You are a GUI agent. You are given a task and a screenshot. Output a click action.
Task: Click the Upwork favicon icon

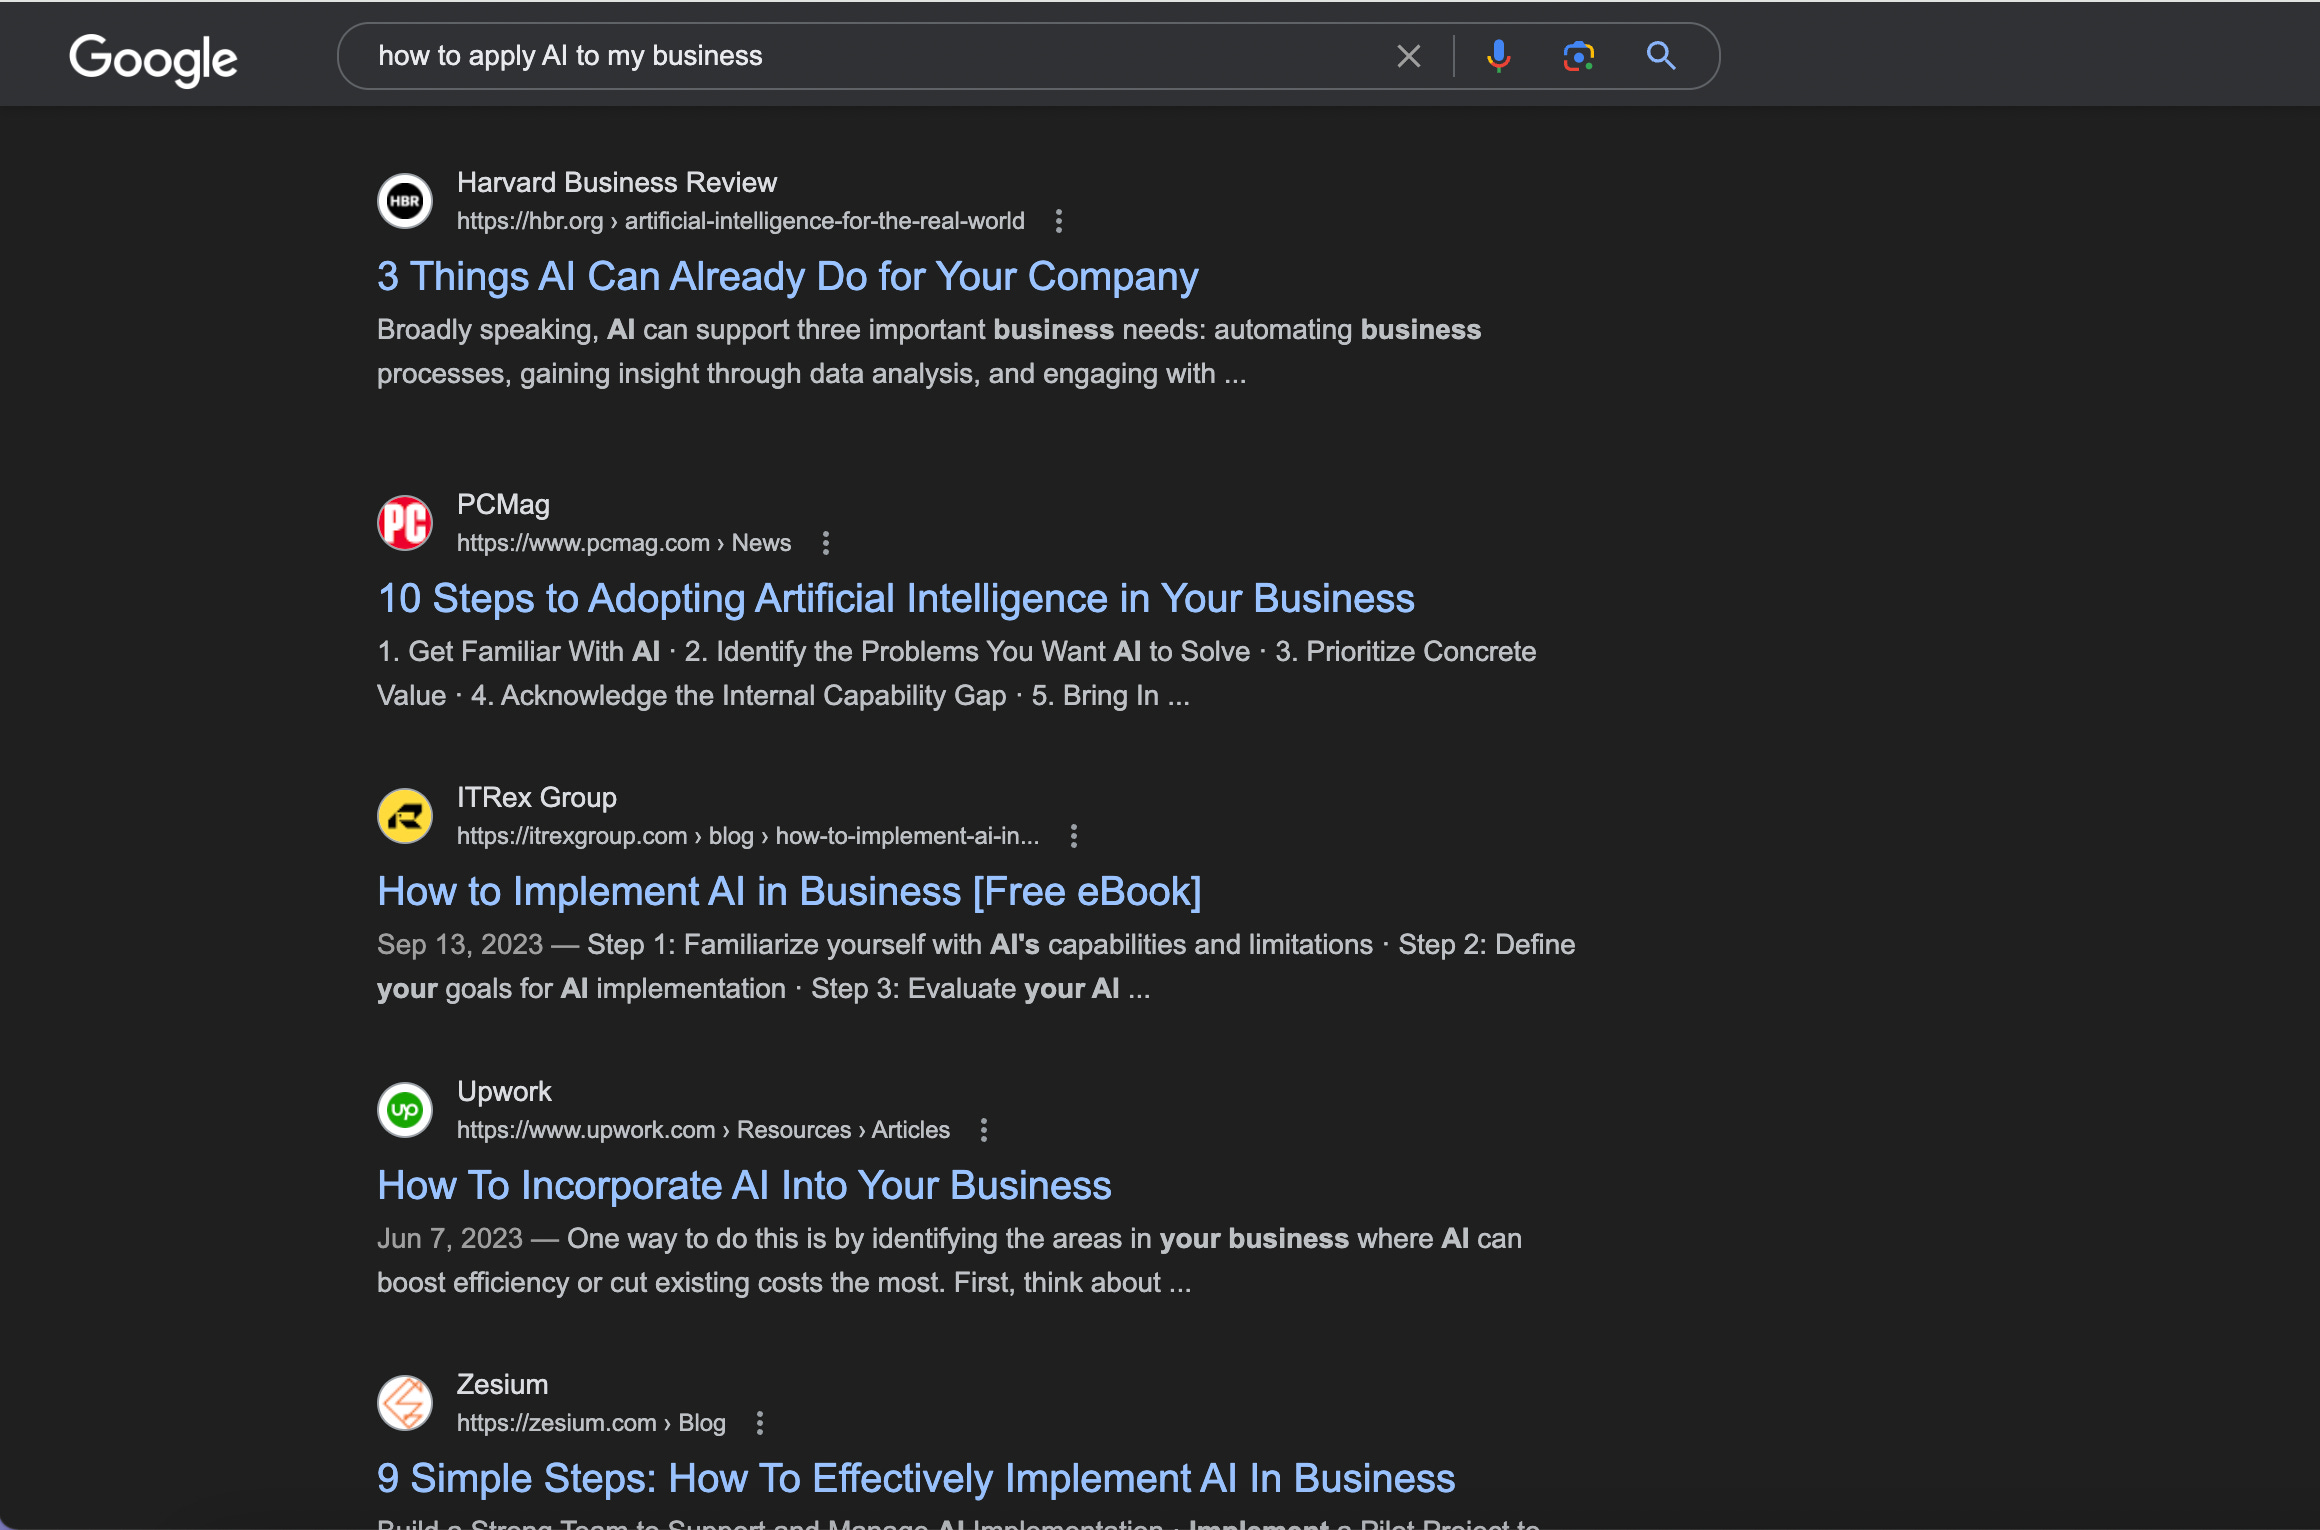coord(404,1110)
